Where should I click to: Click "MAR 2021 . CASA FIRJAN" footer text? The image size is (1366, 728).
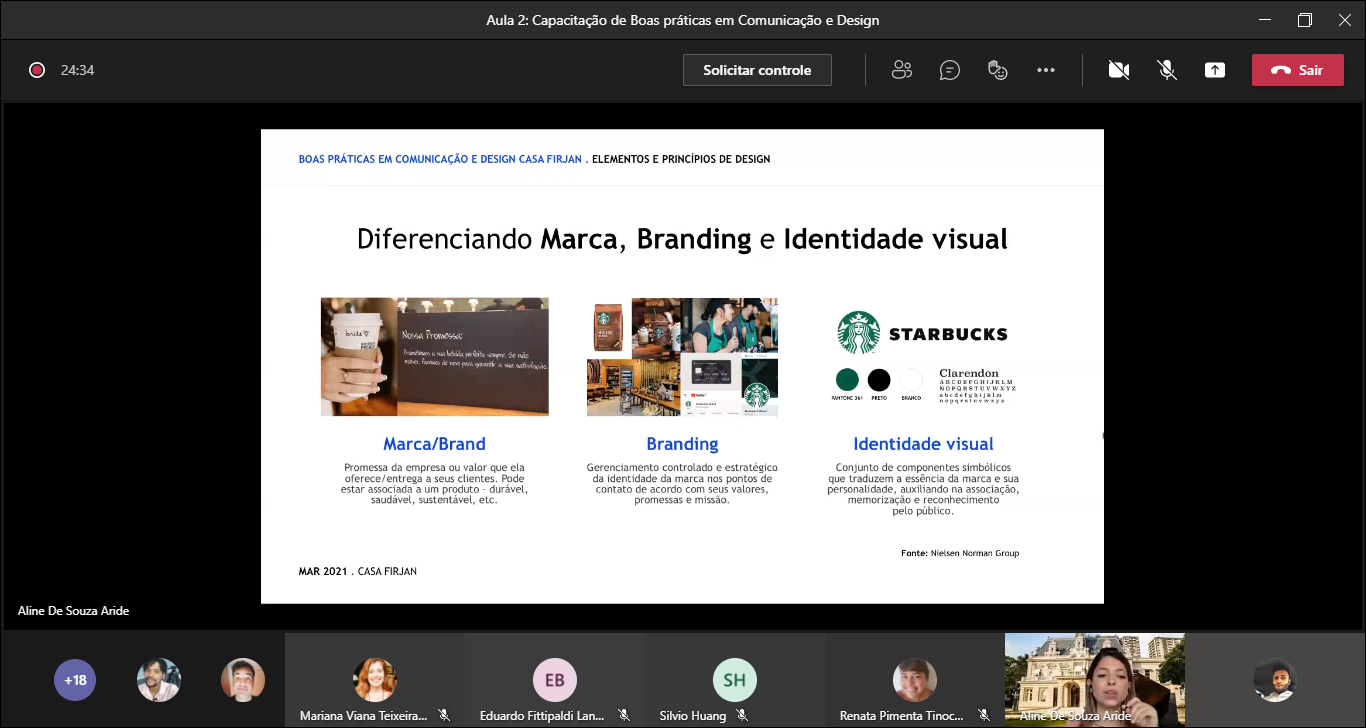pyautogui.click(x=357, y=571)
